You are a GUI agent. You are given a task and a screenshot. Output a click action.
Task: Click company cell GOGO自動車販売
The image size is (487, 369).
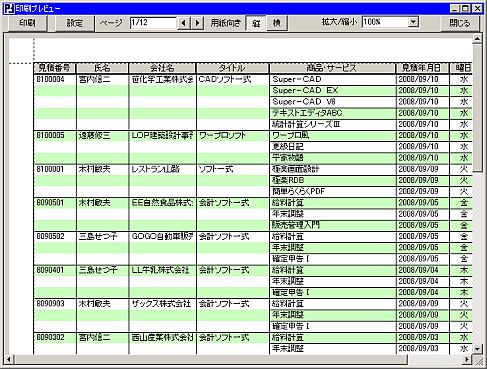coord(162,236)
